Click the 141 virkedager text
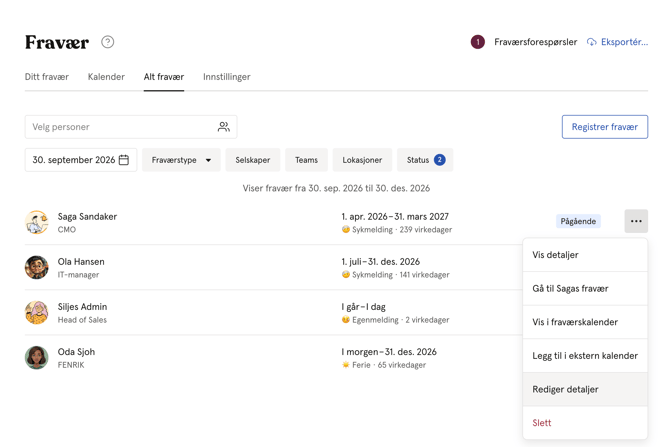 424,274
